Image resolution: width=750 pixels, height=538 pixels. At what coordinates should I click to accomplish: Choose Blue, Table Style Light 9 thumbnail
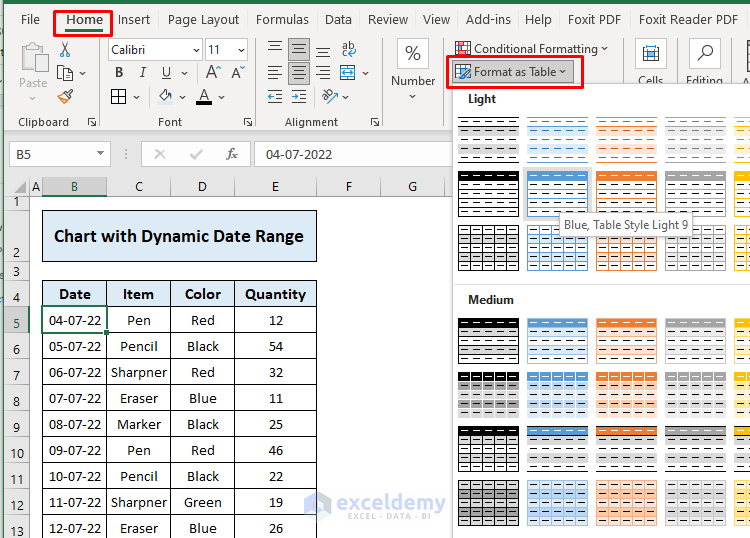pos(557,191)
